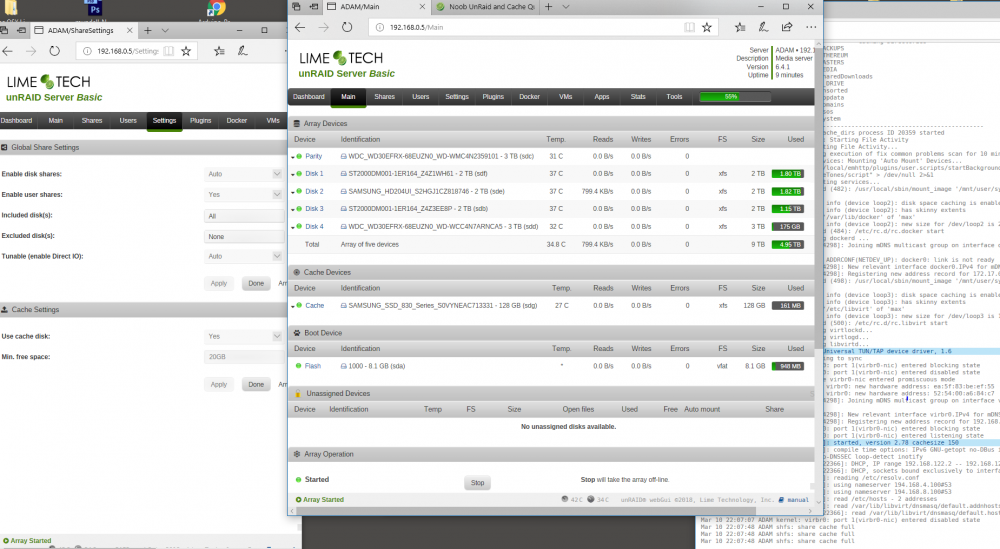Viewport: 1000px width, 549px height.
Task: Open the VMs tab in ADAM/Main window
Action: 566,97
